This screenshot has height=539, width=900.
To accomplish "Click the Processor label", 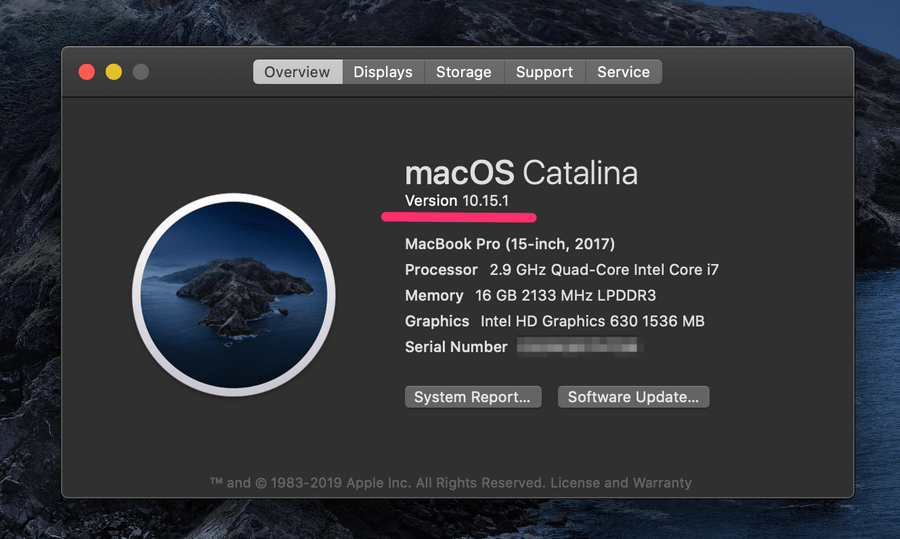I will pyautogui.click(x=441, y=270).
